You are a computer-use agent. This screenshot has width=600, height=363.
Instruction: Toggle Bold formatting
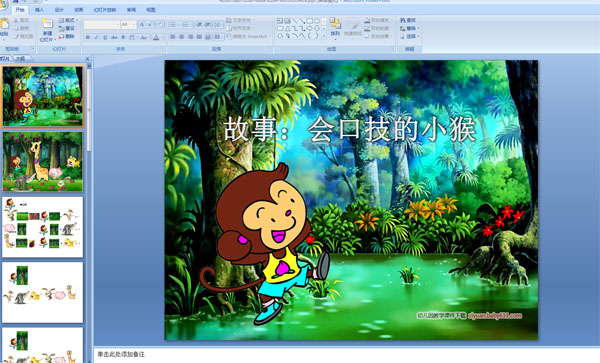click(88, 37)
